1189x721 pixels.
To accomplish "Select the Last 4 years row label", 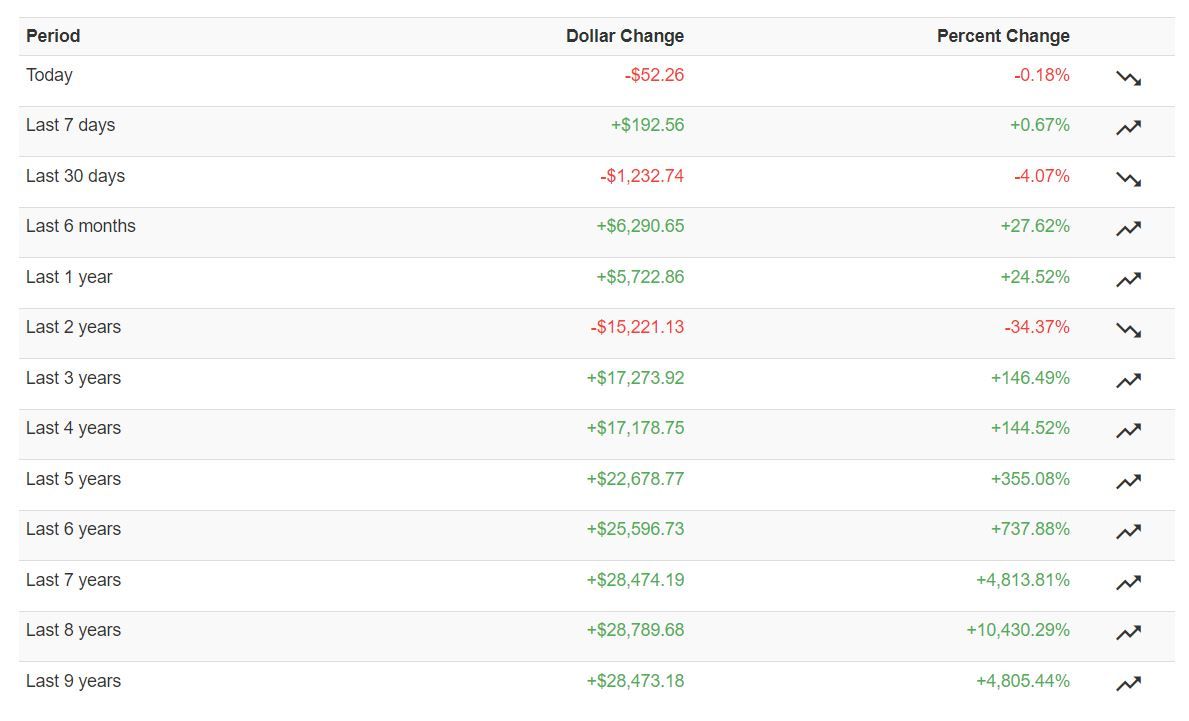I will [x=73, y=428].
